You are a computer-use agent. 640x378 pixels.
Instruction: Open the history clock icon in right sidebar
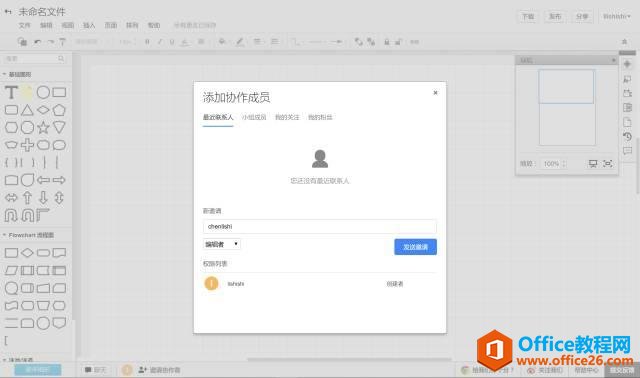coord(627,136)
